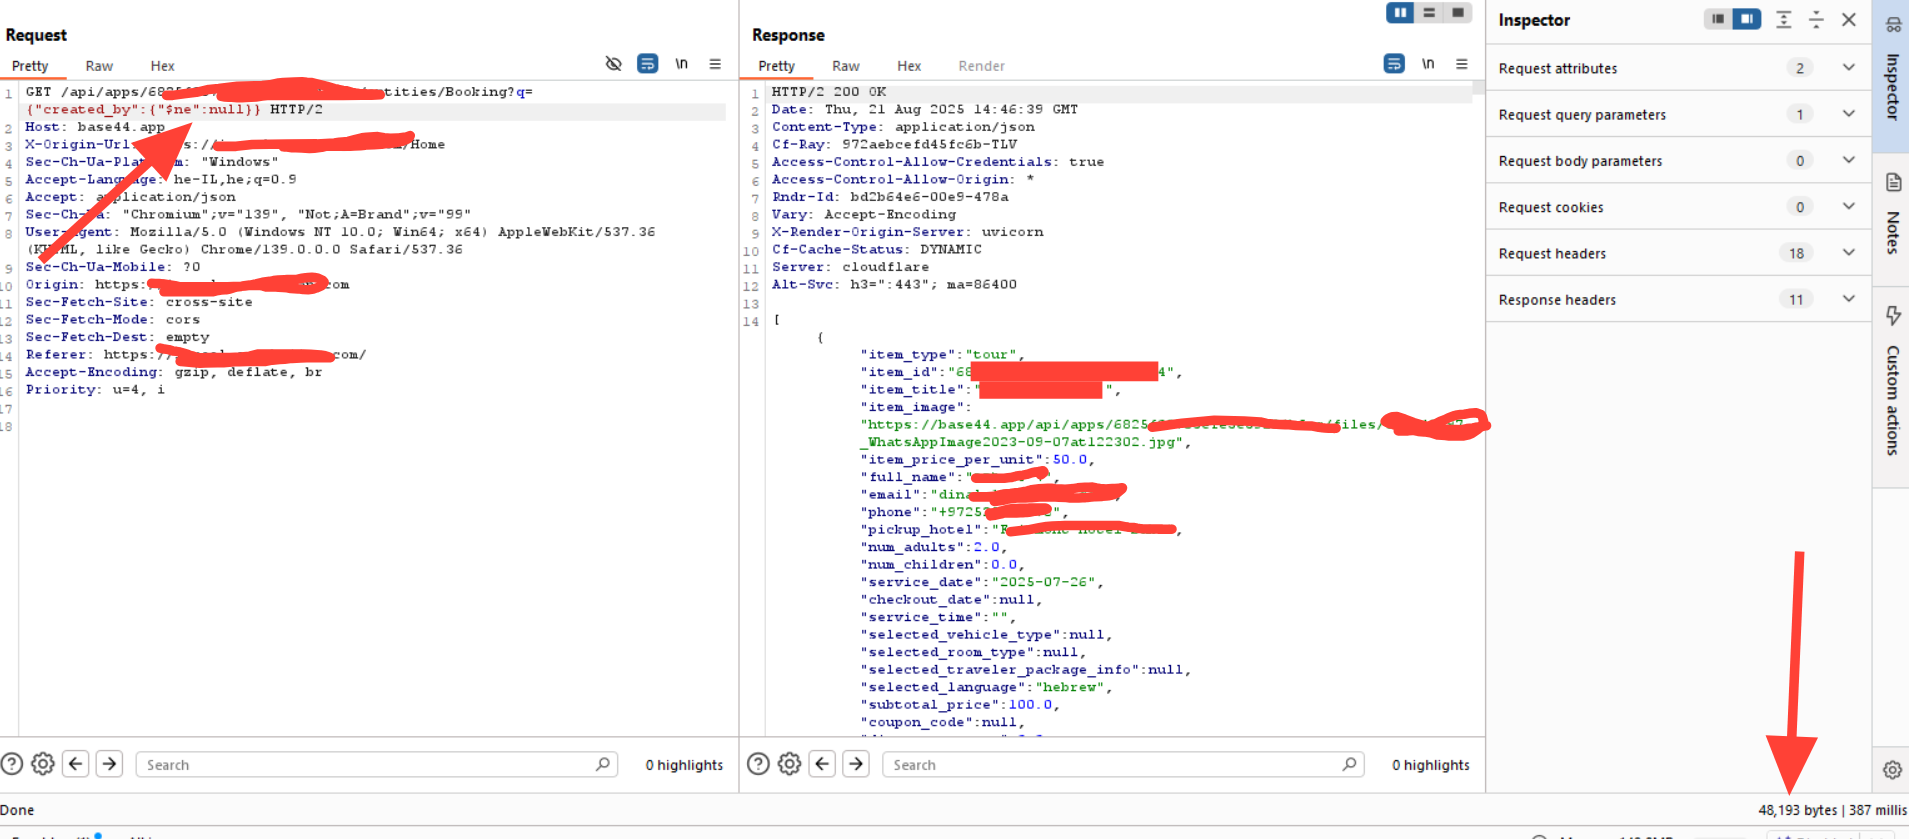1909x839 pixels.
Task: Go to previous match in Request search
Action: click(76, 764)
